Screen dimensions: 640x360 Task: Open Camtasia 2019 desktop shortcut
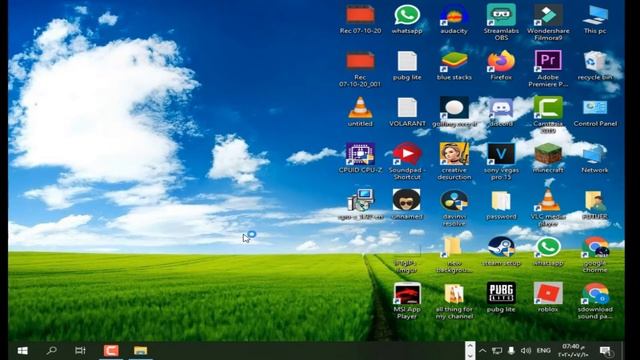click(548, 115)
